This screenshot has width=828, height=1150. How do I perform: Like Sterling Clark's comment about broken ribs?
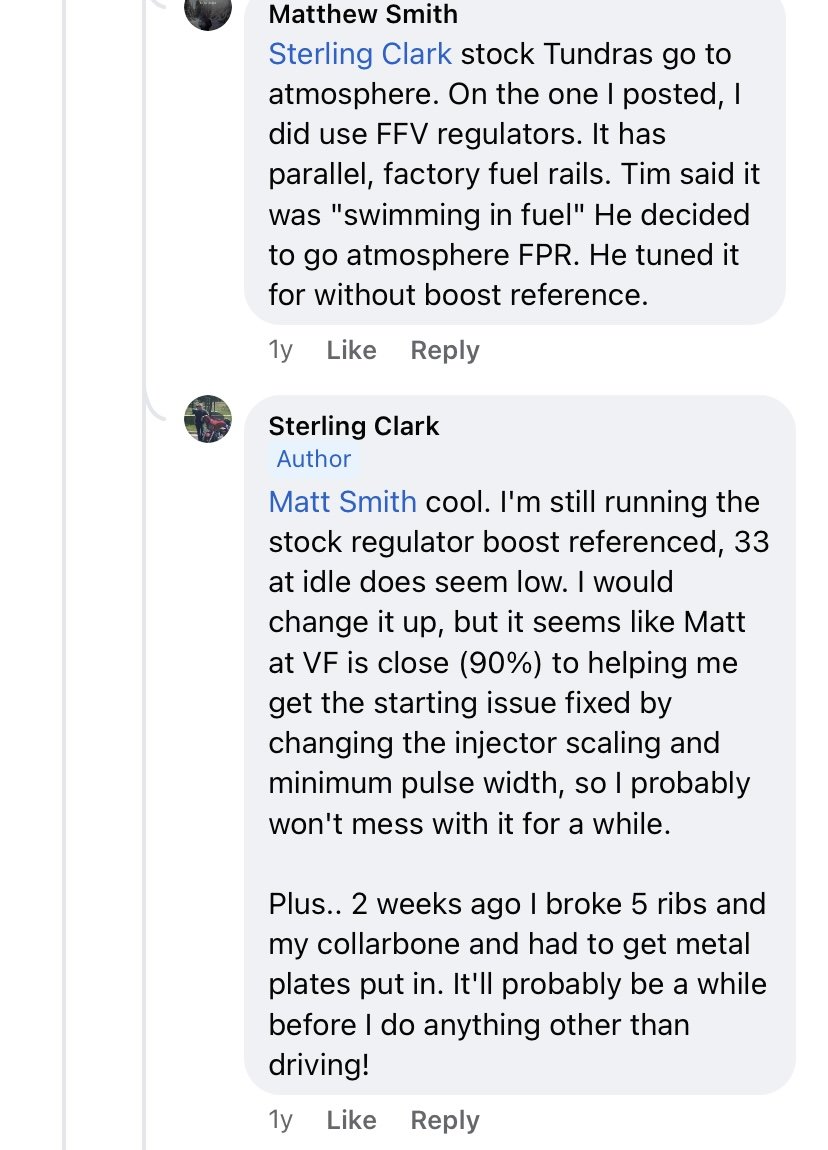tap(351, 1119)
